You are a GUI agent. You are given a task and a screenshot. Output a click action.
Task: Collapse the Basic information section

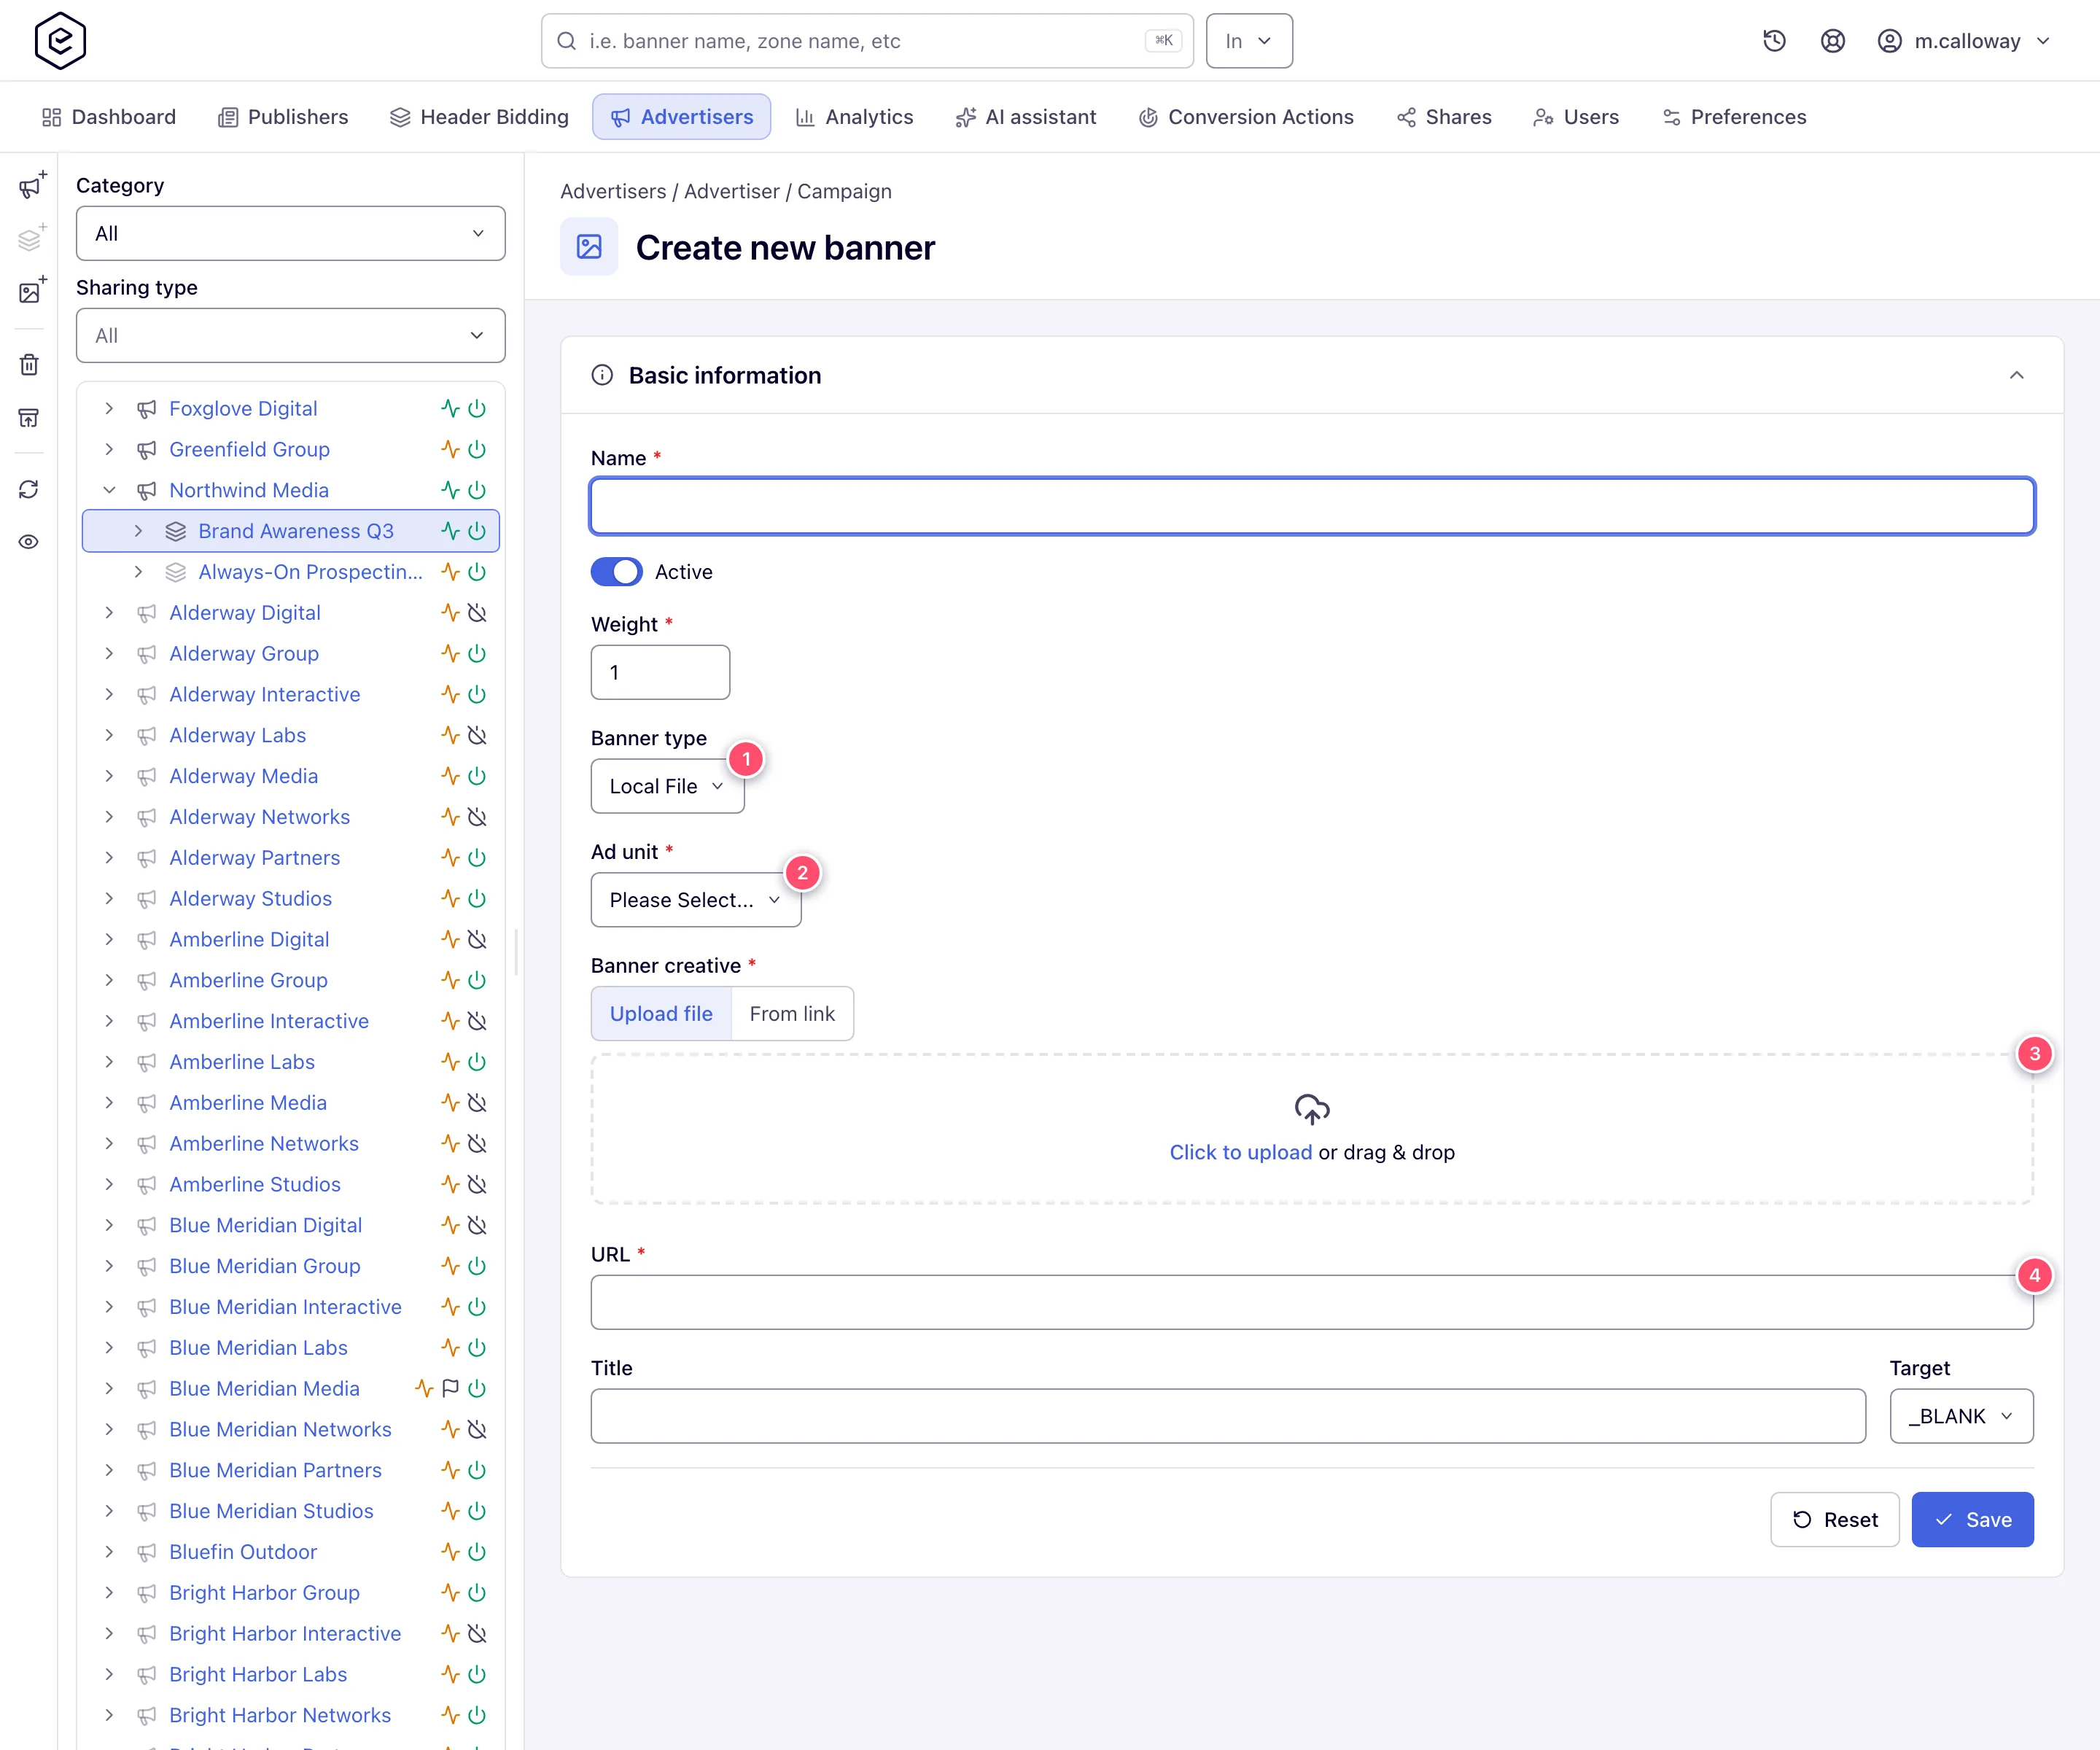(x=2016, y=375)
